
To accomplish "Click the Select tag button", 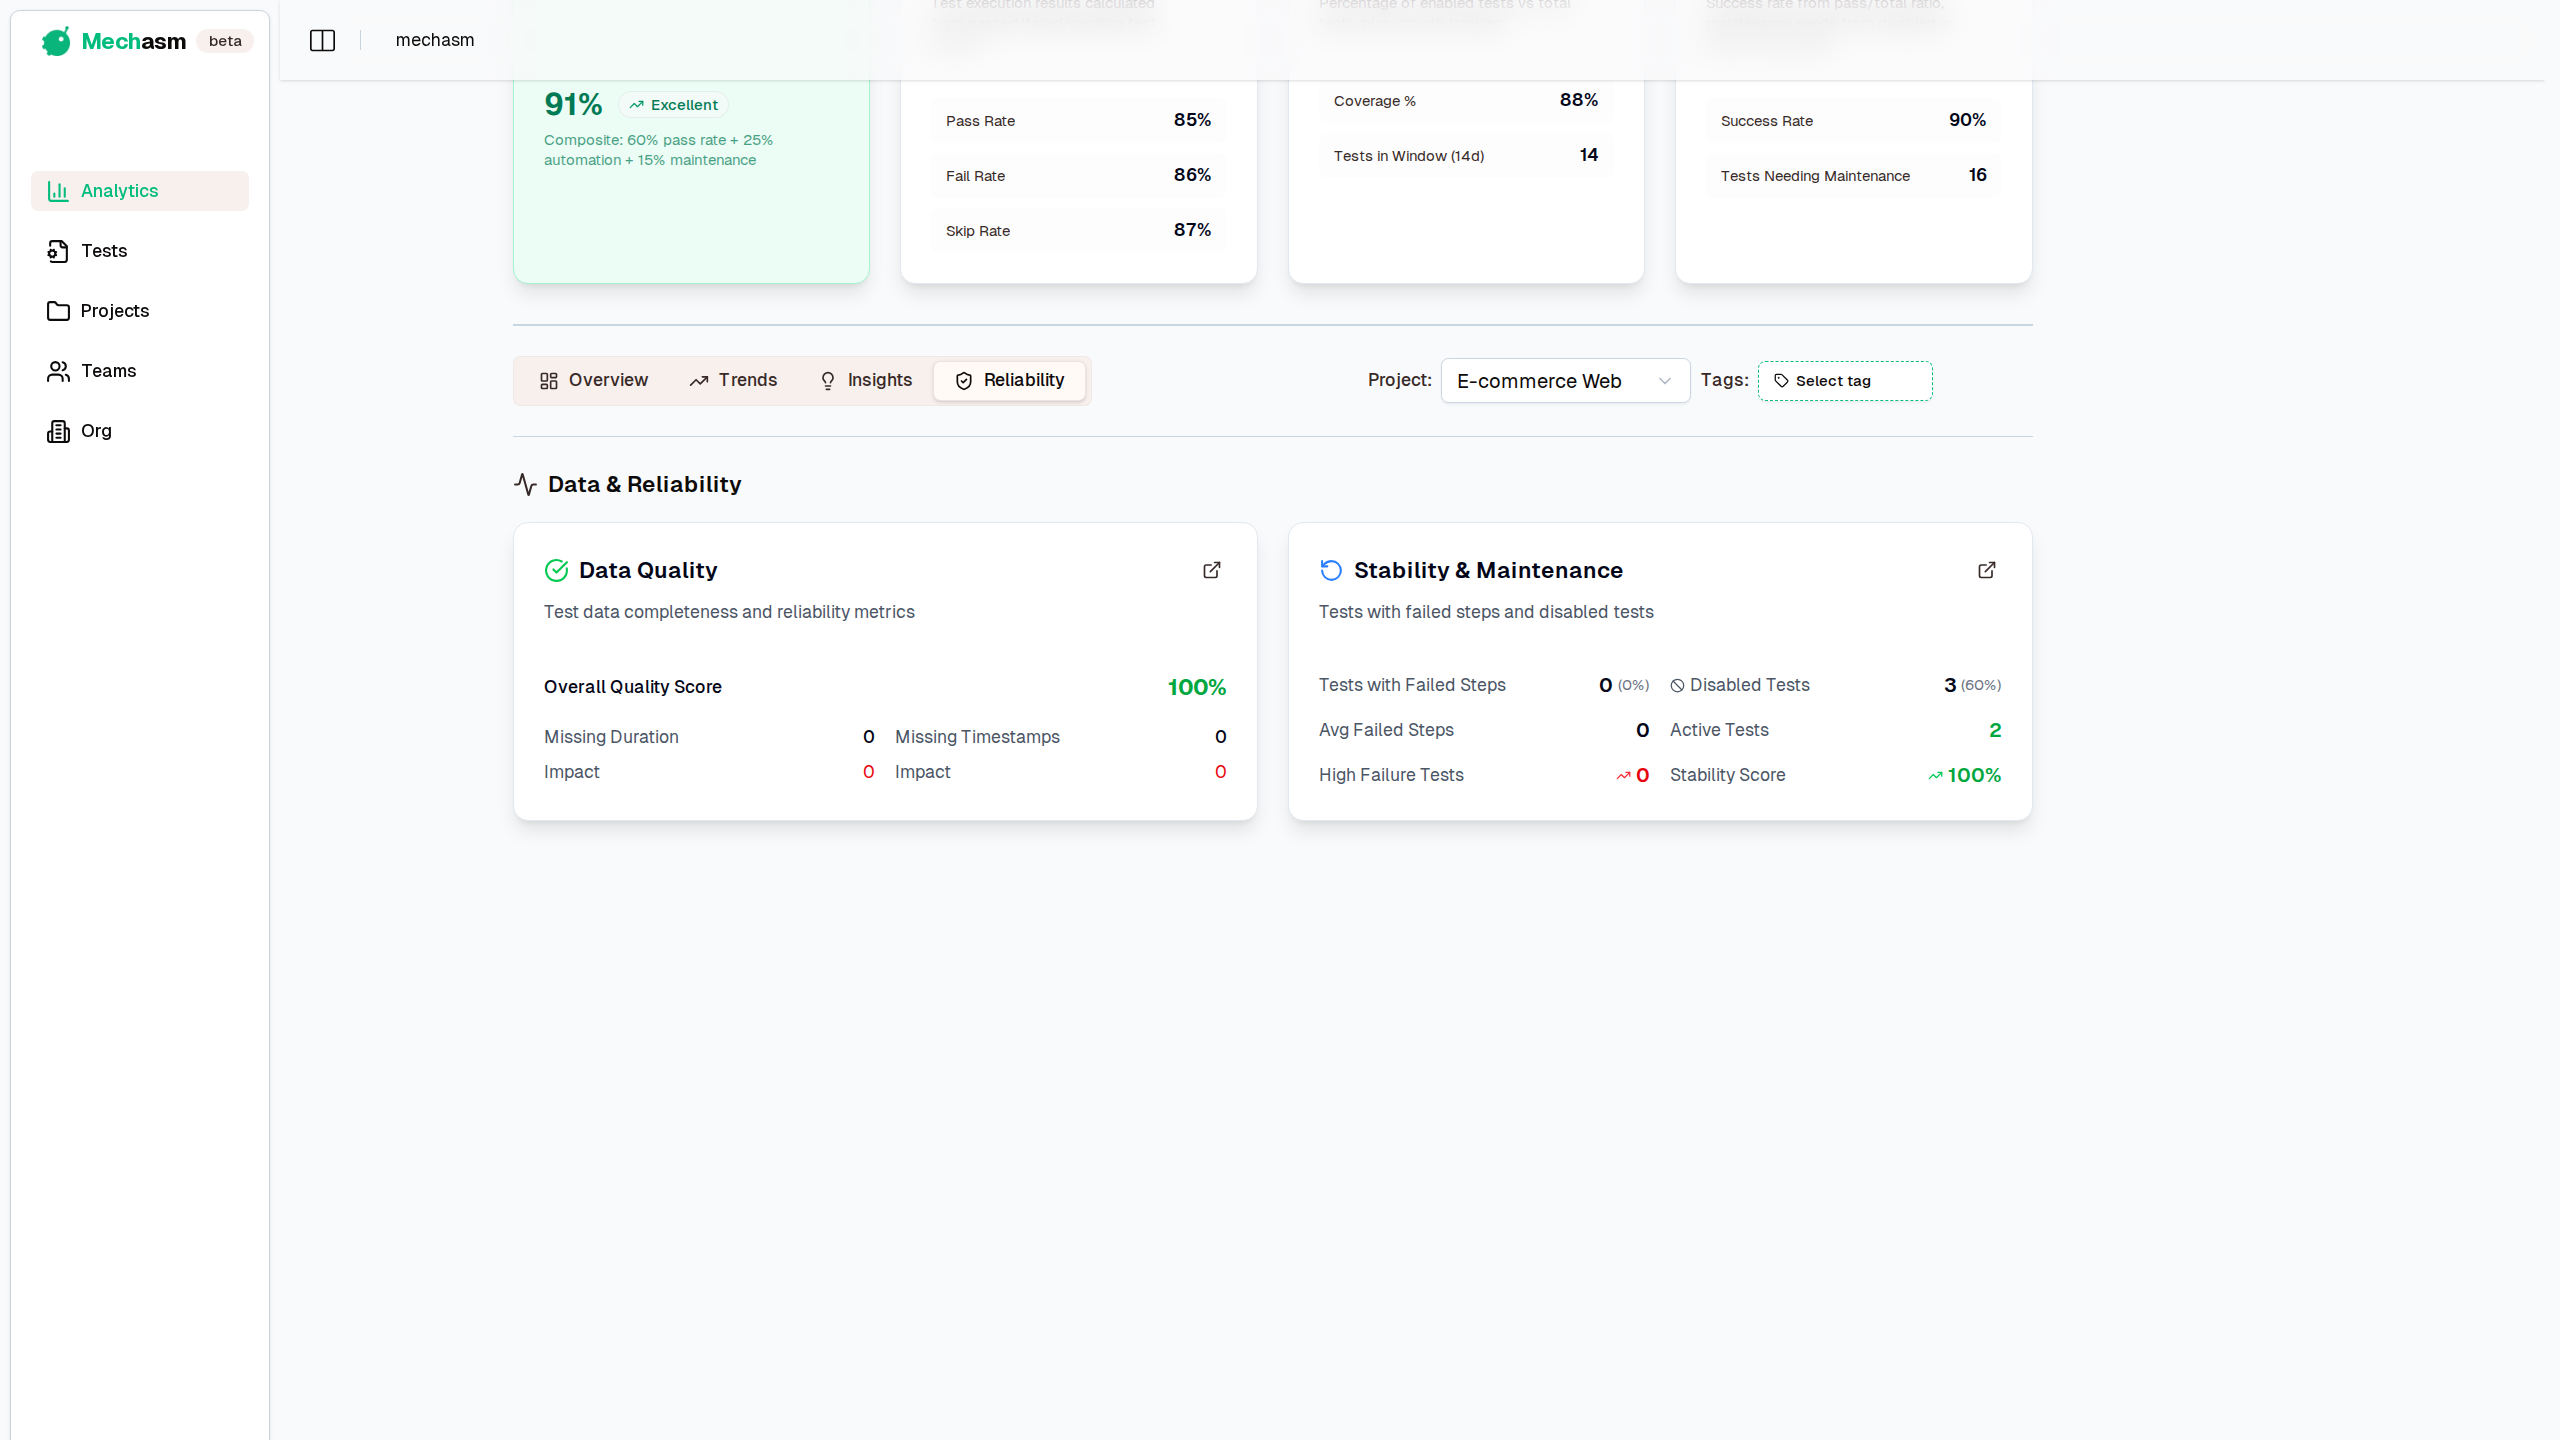I will [x=1844, y=381].
